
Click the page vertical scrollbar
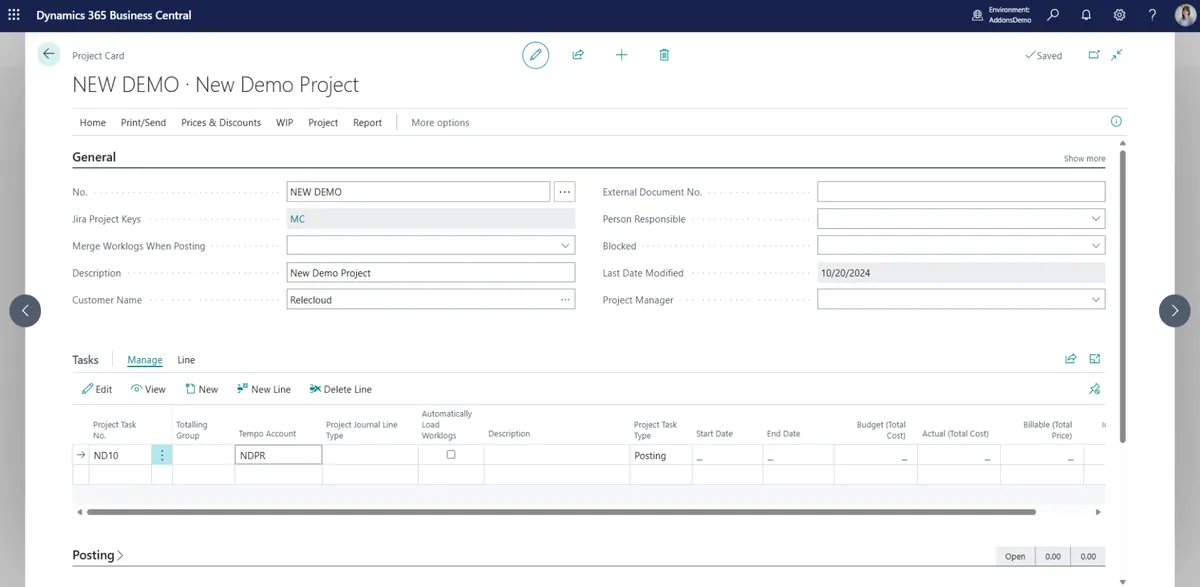click(x=1123, y=296)
